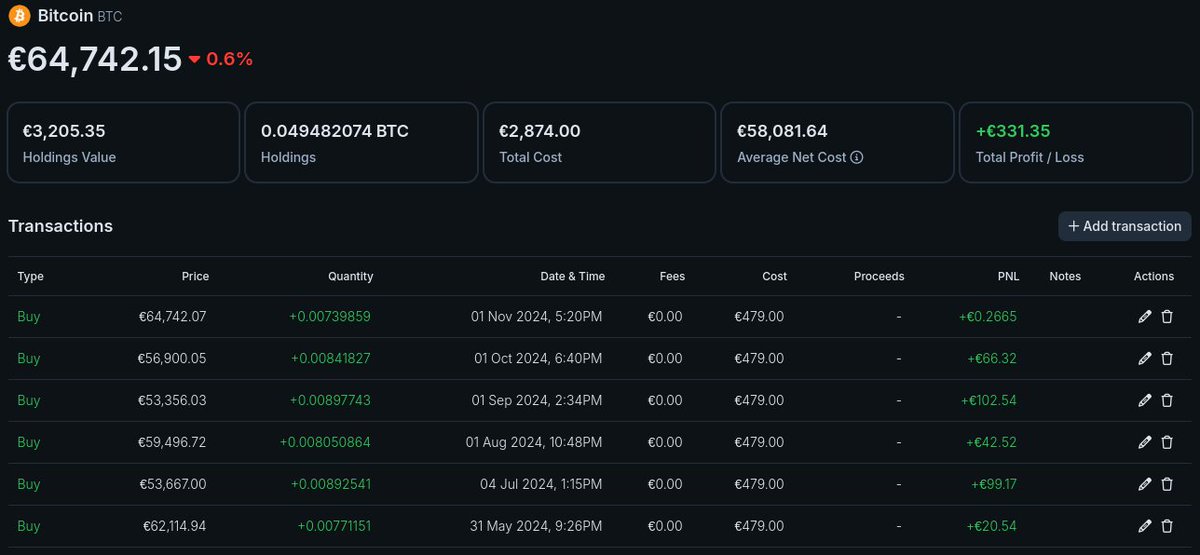Click quantity +0.00739859

tap(330, 317)
